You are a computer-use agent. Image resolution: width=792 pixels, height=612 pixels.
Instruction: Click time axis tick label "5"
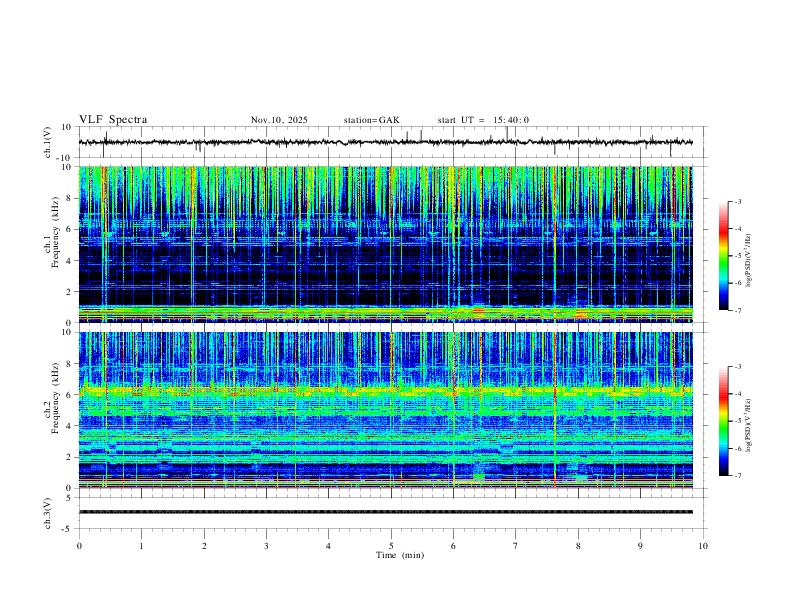pos(391,546)
